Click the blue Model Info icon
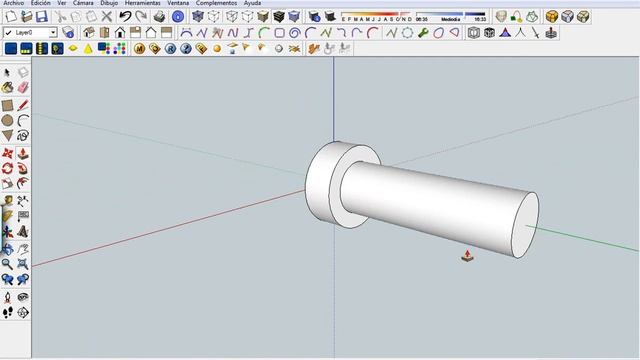 click(178, 17)
